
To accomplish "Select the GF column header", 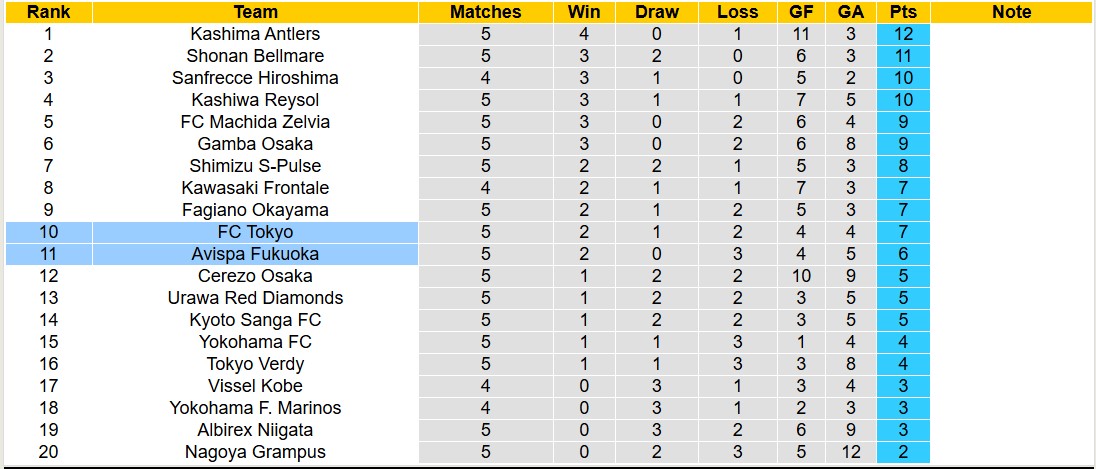I will 801,12.
